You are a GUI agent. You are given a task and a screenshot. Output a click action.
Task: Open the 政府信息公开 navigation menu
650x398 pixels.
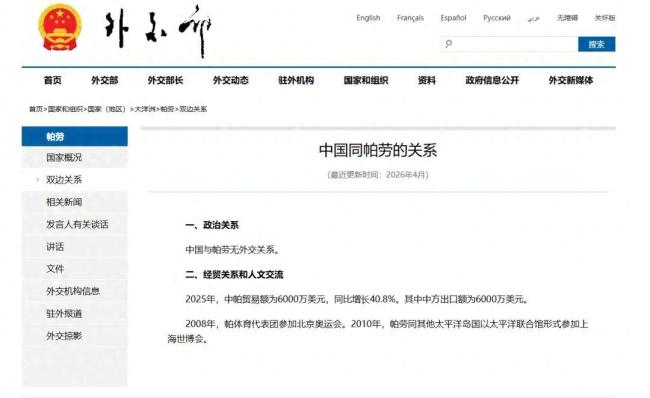click(x=492, y=80)
